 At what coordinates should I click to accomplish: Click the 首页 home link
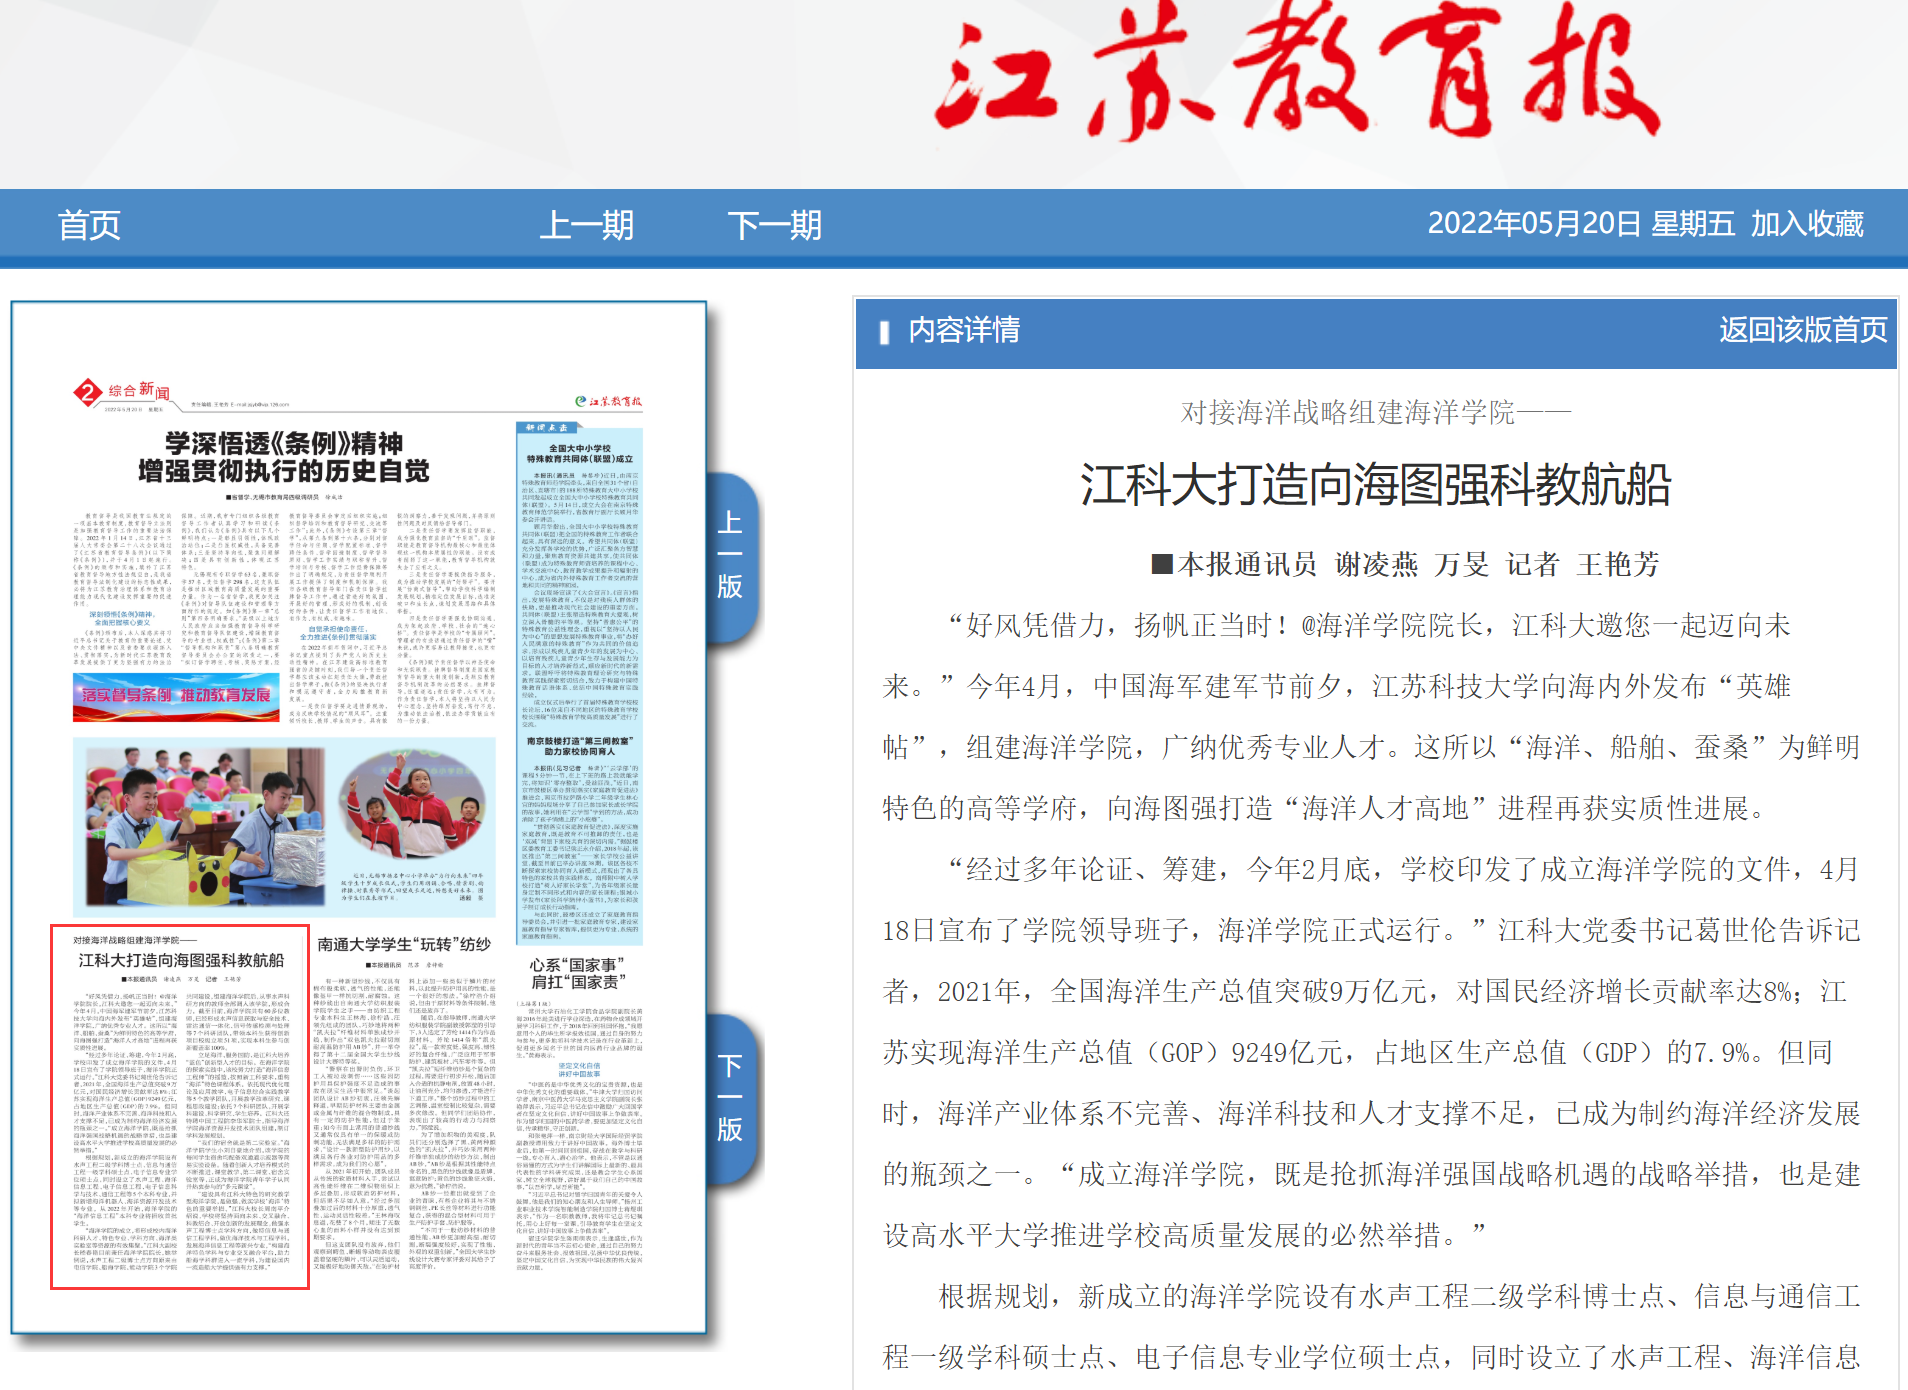coord(89,225)
